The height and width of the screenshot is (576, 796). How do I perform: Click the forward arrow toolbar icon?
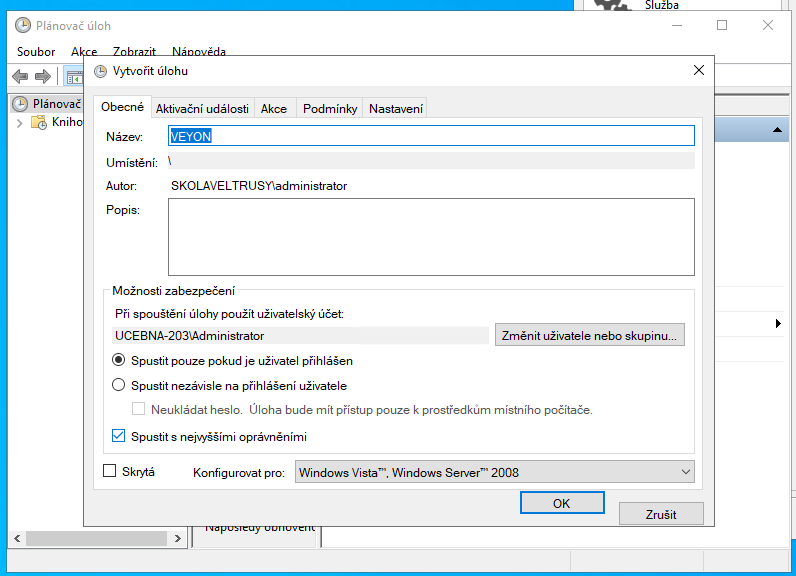coord(42,77)
